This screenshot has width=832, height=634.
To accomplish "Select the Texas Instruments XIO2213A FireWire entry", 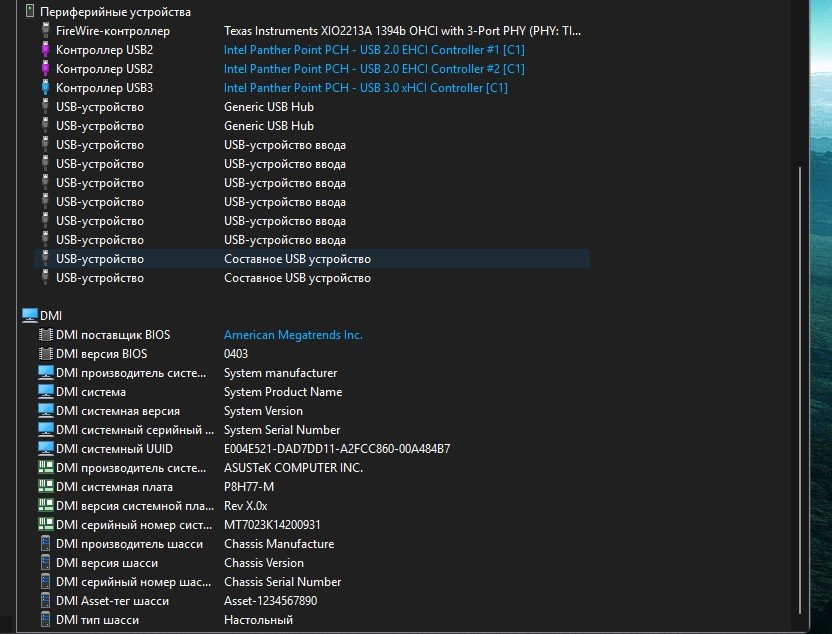I will click(402, 31).
